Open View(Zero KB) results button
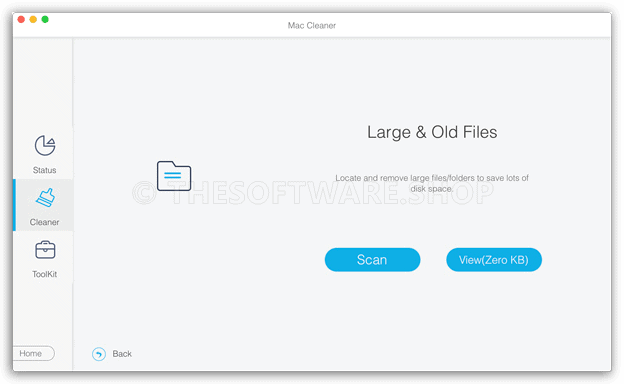 pos(494,260)
